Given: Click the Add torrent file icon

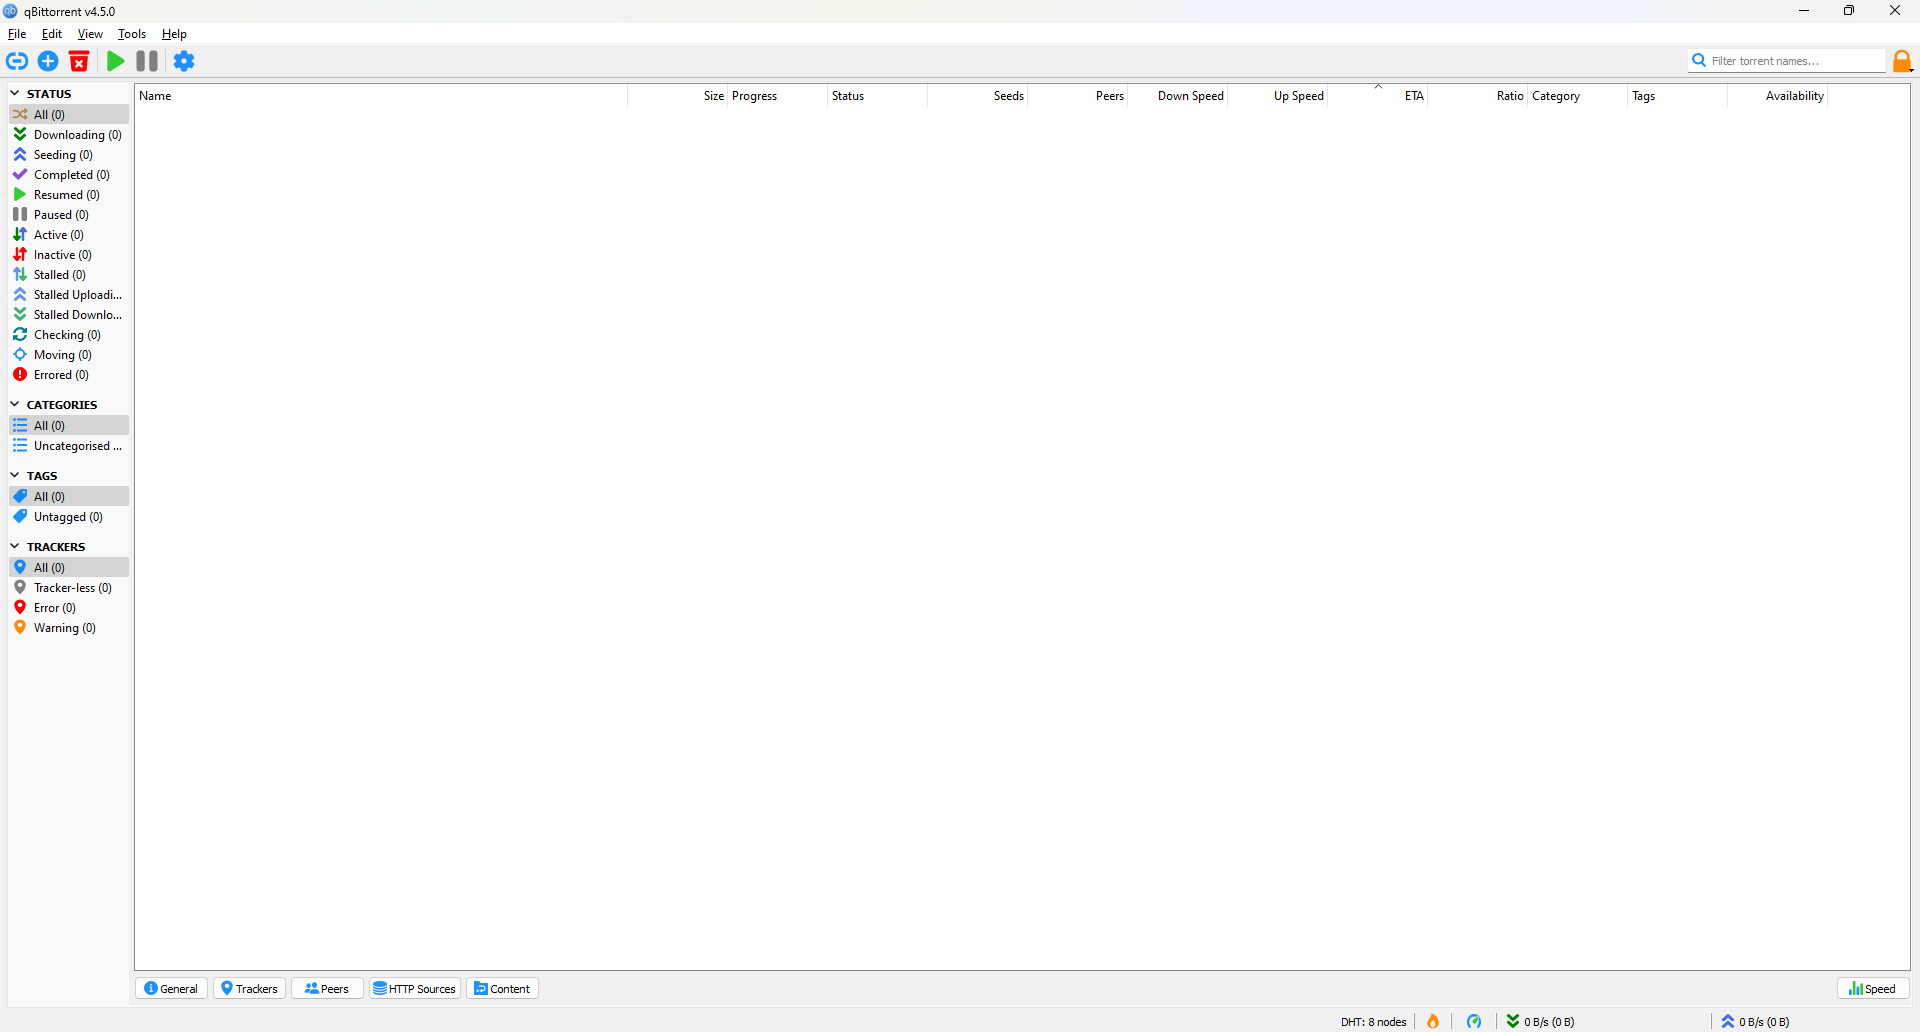Looking at the screenshot, I should coord(48,61).
